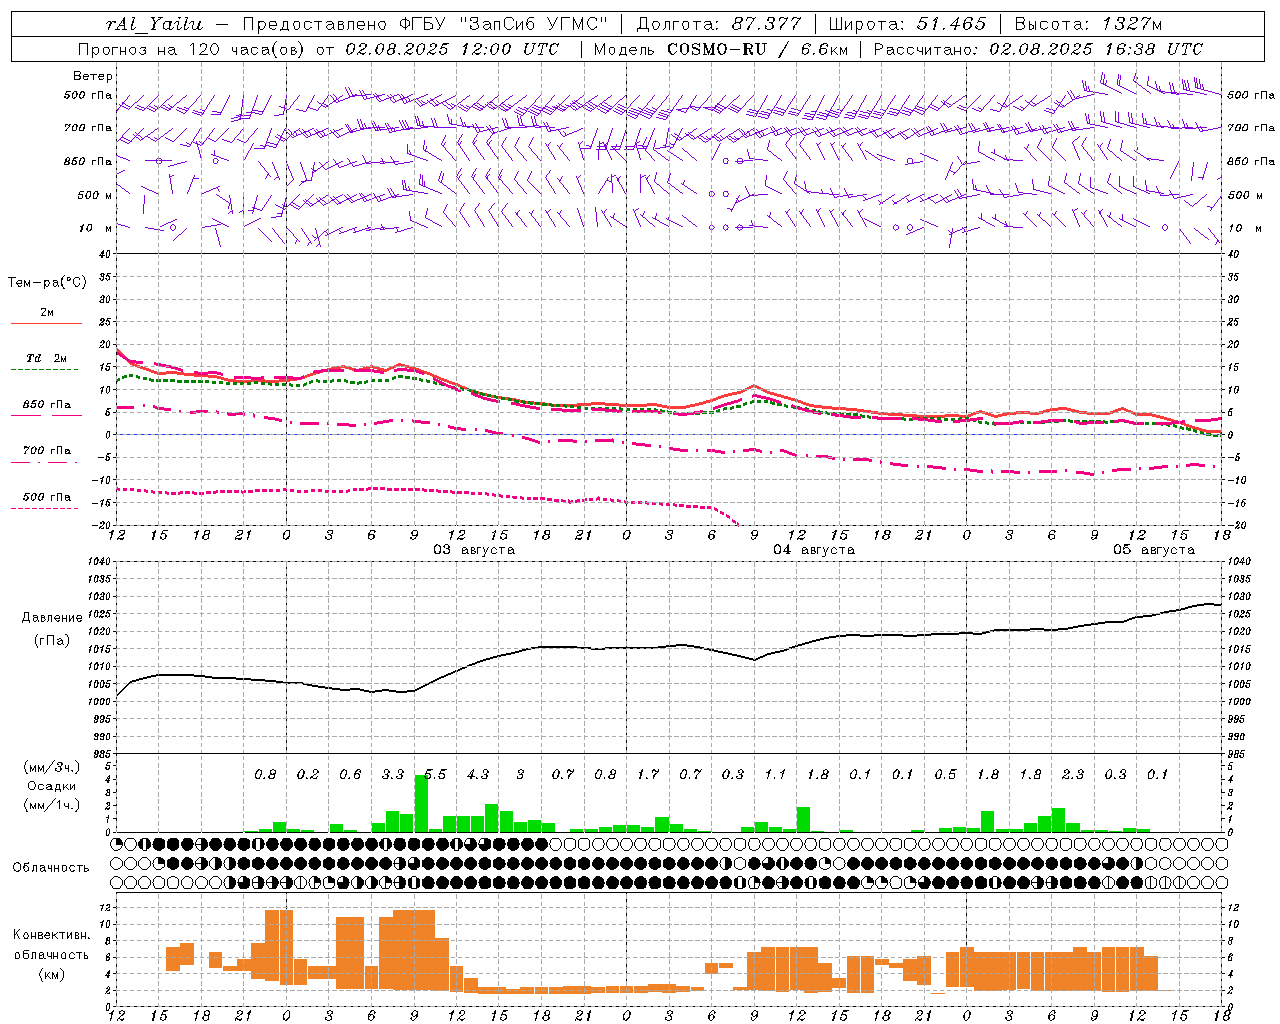1280x1024 pixels.
Task: Click the left 500 гПа wind level label
Action: [88, 96]
